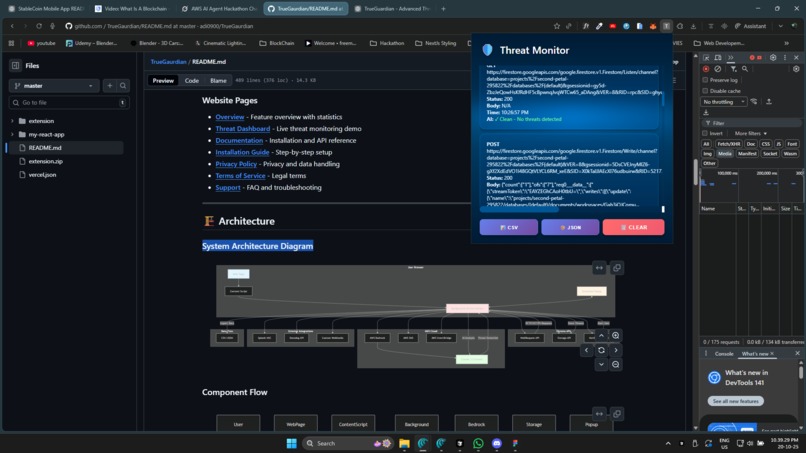
Task: Open the Windows Start menu
Action: click(x=291, y=443)
